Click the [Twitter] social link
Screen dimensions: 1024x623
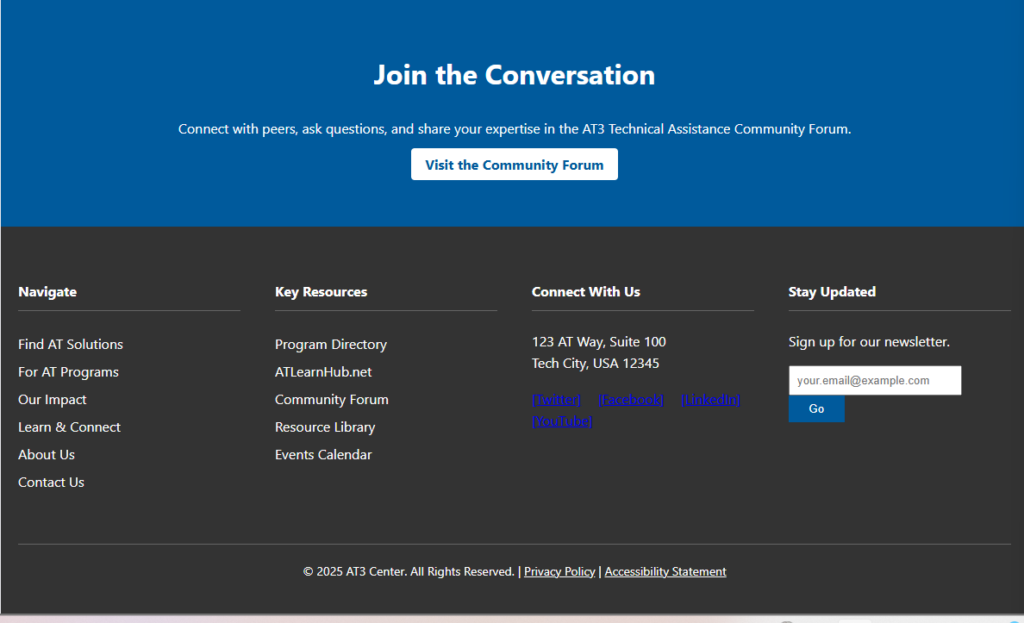556,400
